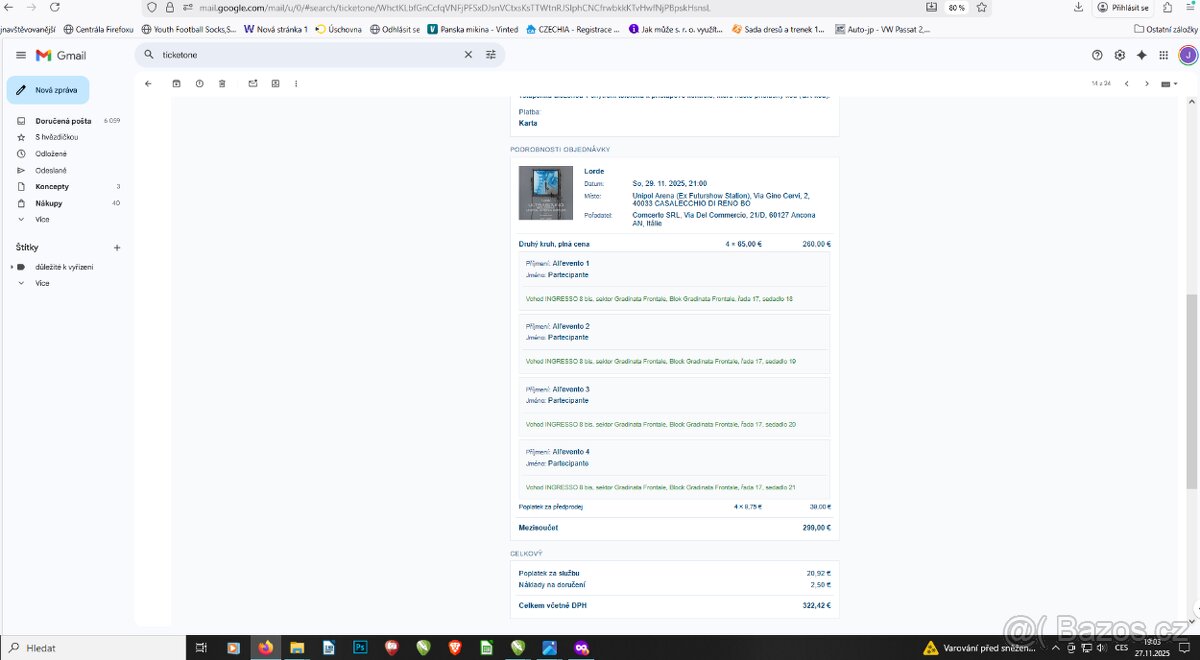This screenshot has width=1200, height=660.
Task: Reset the 80 % zoom level indicator
Action: 957,7
